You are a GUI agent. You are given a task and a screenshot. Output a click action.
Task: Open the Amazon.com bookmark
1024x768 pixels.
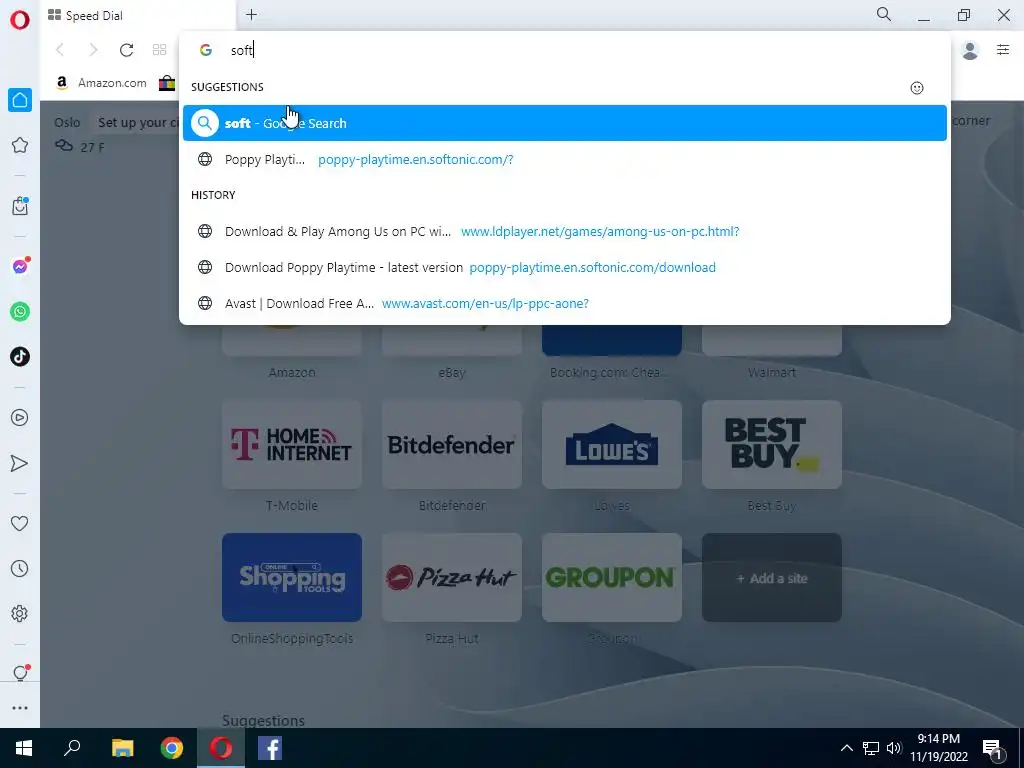[101, 83]
